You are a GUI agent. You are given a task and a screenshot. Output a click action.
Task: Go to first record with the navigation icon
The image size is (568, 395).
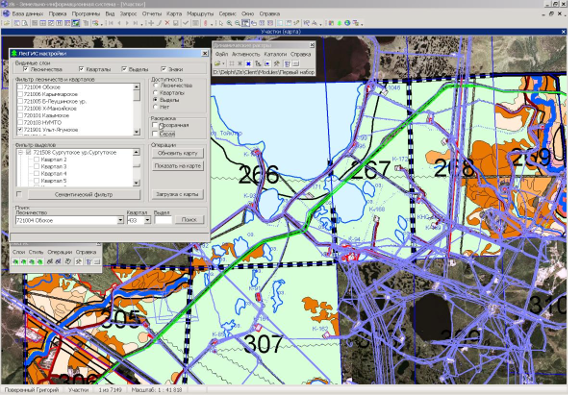click(111, 23)
